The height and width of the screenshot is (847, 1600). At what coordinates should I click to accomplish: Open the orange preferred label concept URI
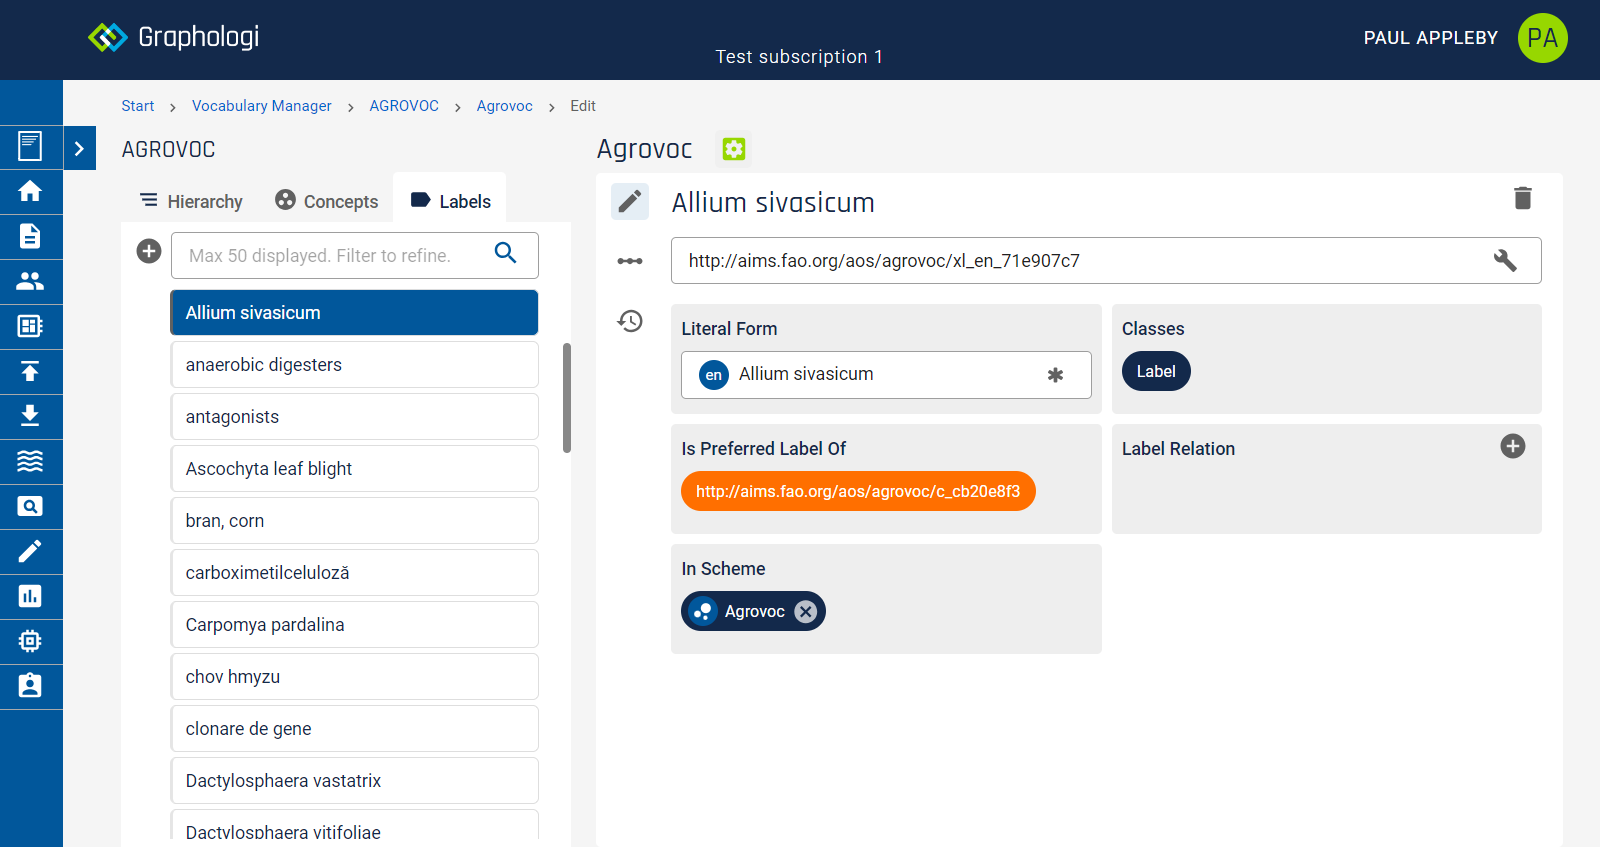coord(858,491)
